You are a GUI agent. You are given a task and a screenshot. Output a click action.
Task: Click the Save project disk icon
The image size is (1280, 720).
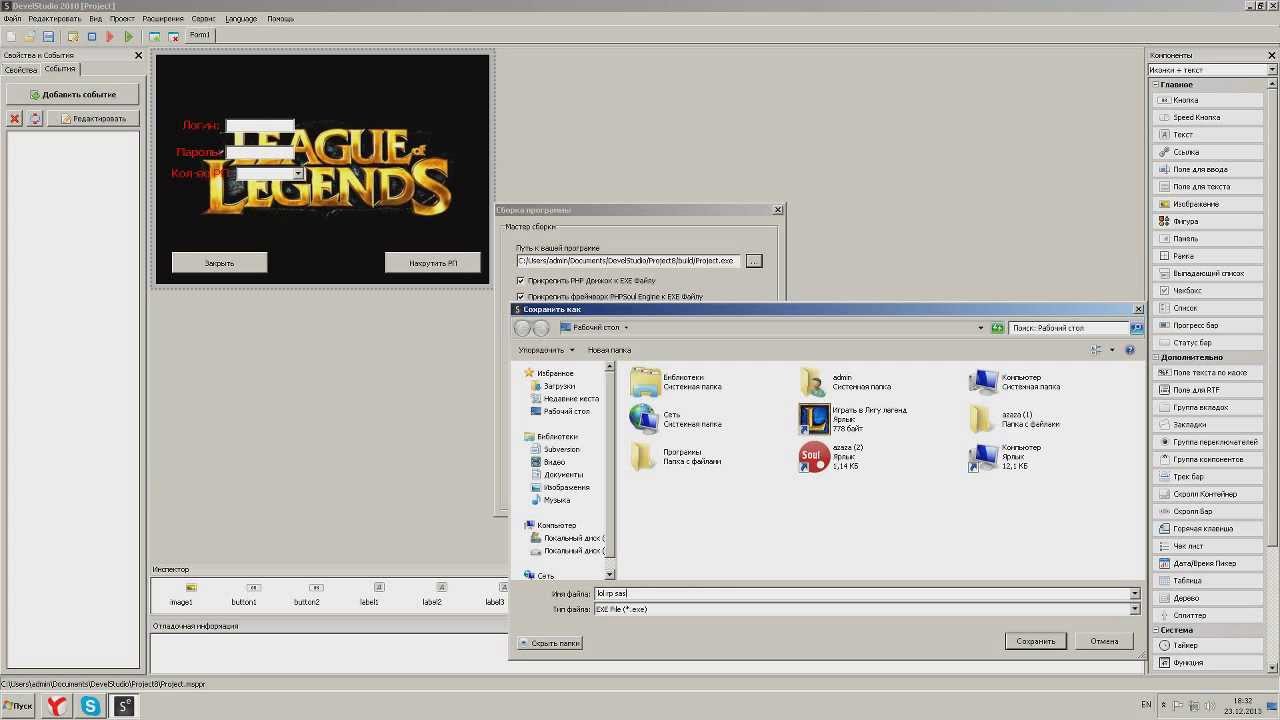click(48, 36)
